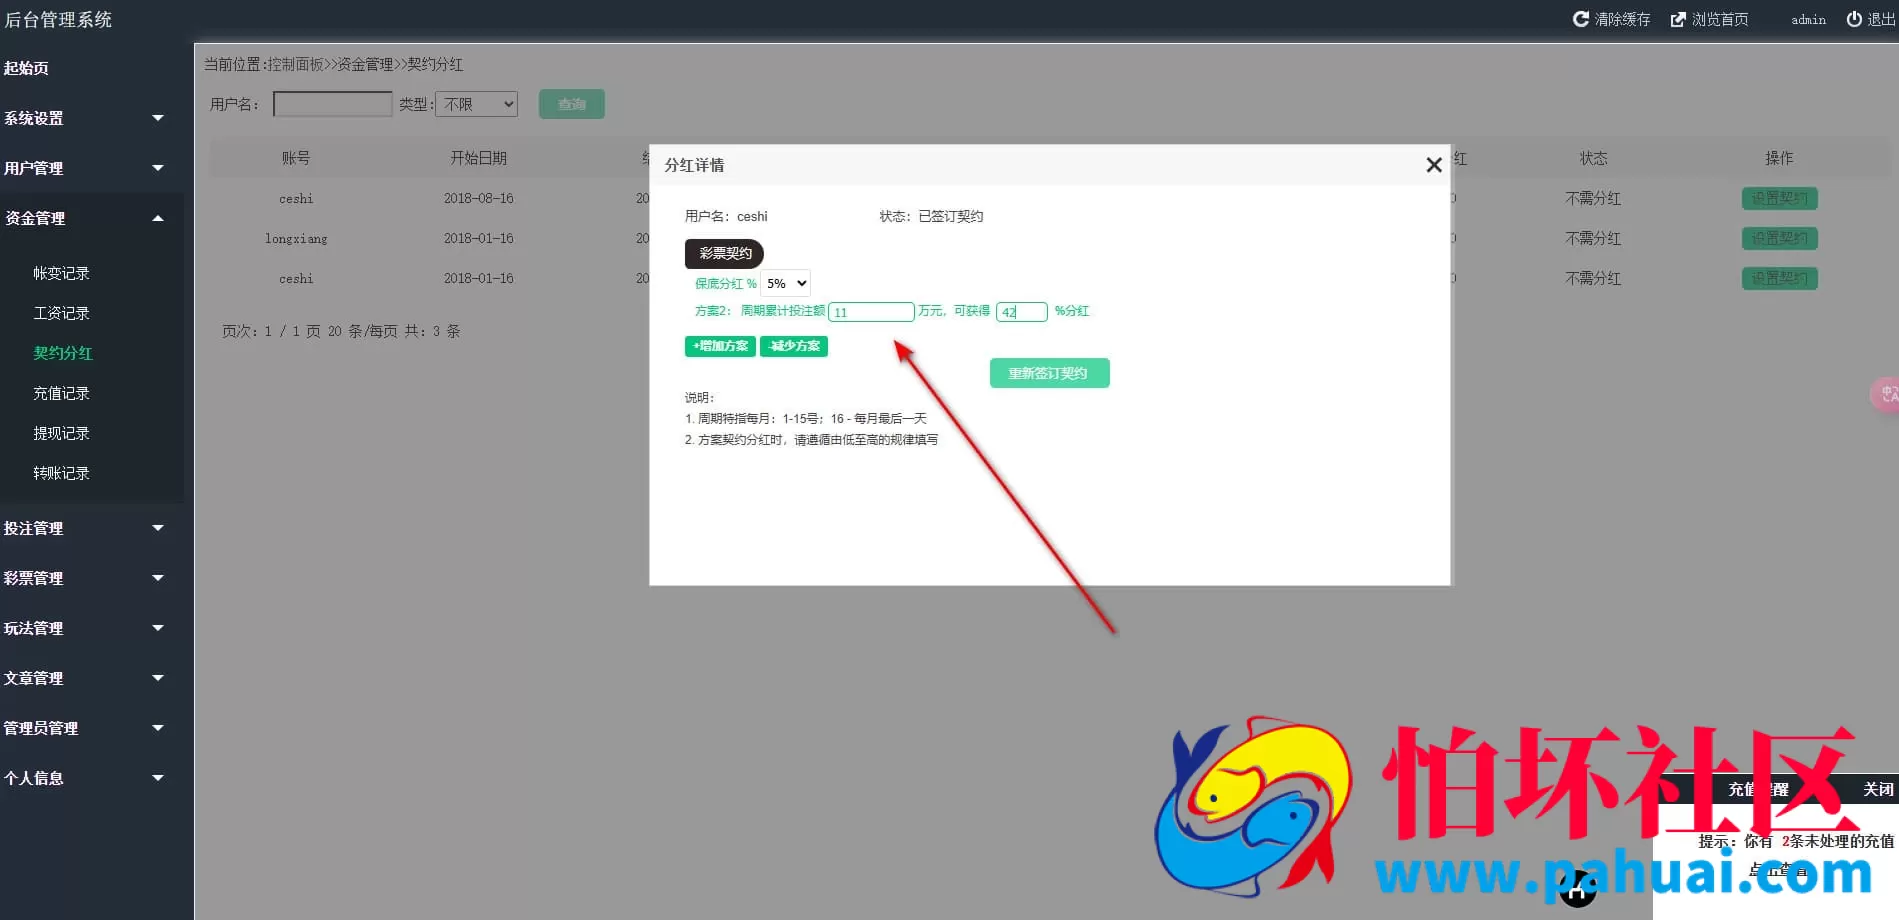1899x920 pixels.
Task: Open the 保底分红 percentage dropdown
Action: point(784,283)
